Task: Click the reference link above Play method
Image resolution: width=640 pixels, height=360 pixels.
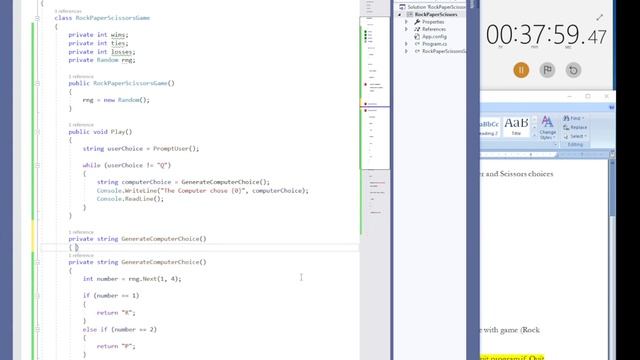Action: click(81, 124)
